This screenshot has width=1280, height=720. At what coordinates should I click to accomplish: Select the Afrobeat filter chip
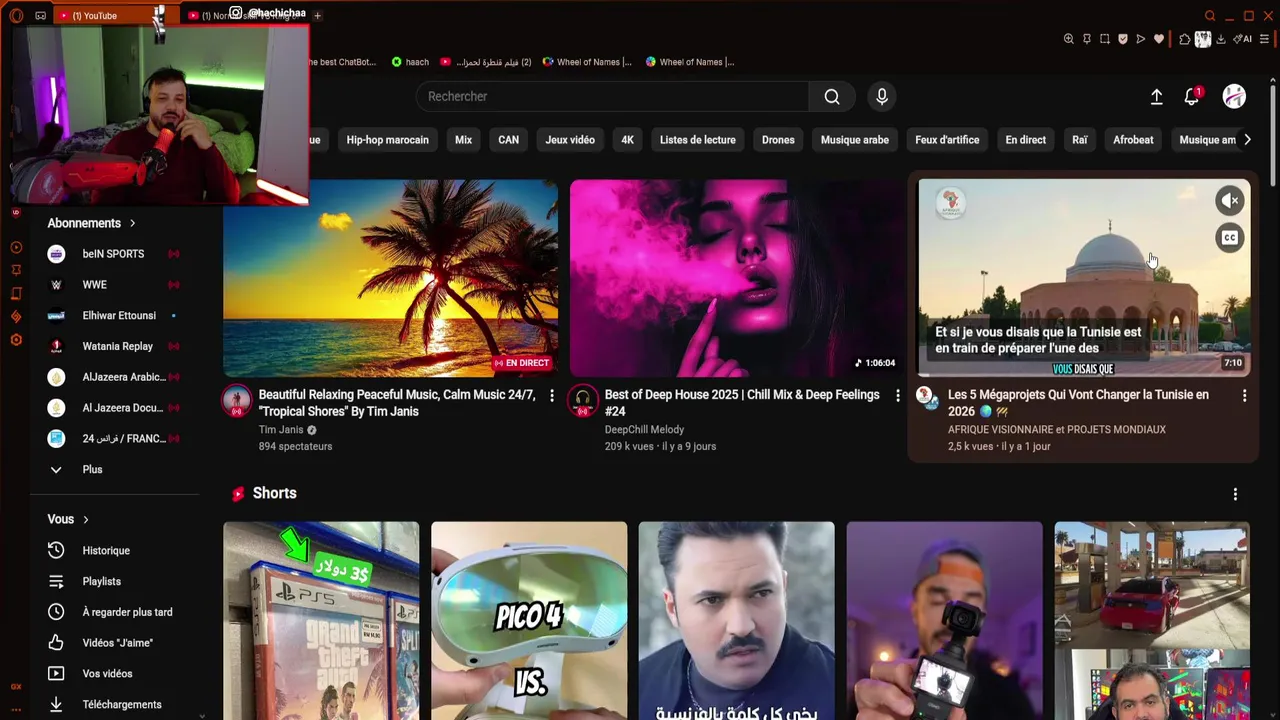point(1133,140)
